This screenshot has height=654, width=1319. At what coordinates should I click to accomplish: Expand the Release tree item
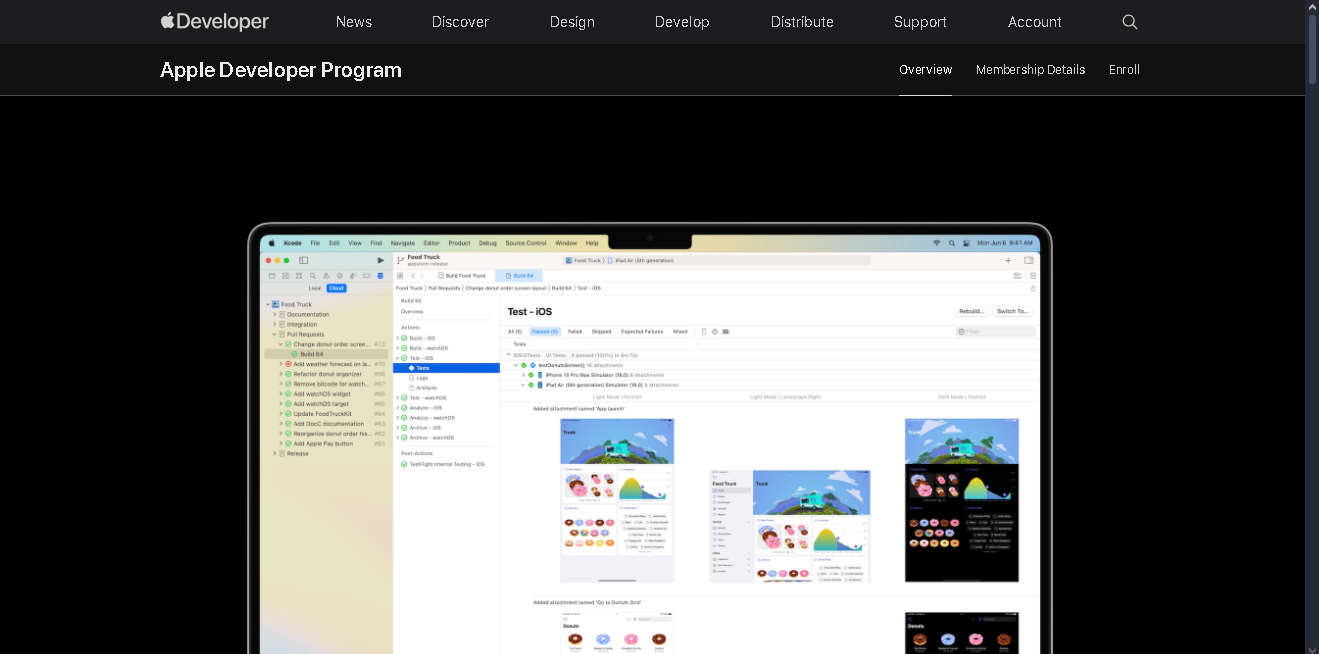click(275, 453)
